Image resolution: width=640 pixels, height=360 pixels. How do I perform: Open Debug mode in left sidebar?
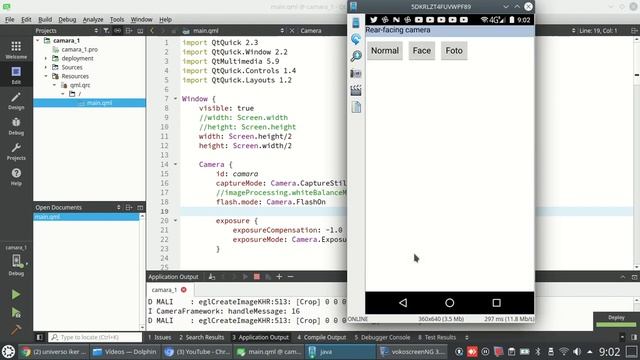pyautogui.click(x=16, y=126)
